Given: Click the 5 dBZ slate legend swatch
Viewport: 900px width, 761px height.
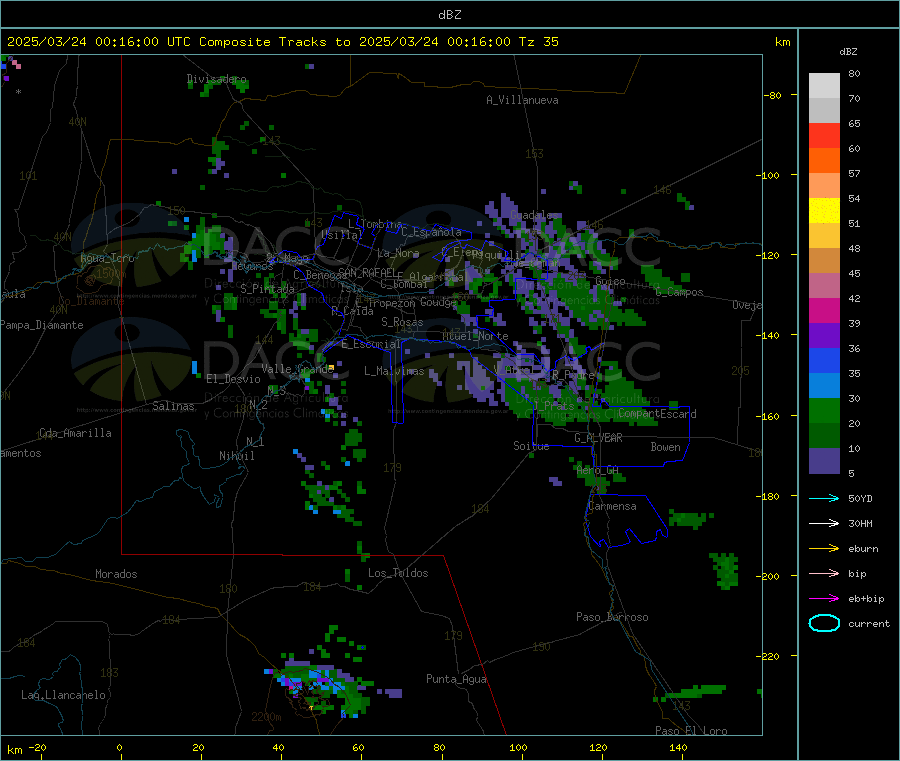Looking at the screenshot, I should [x=824, y=461].
